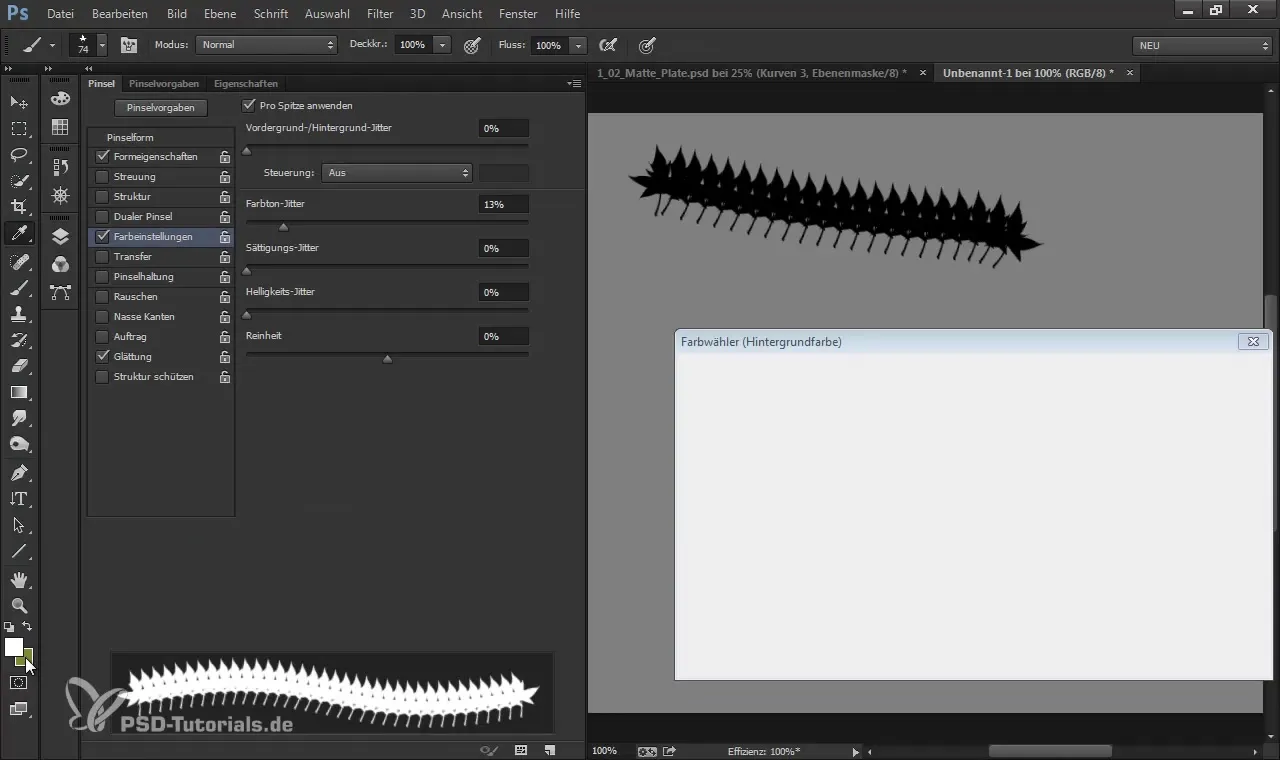Toggle the brush panel icon in options bar
Image resolution: width=1280 pixels, height=760 pixels.
[x=129, y=45]
